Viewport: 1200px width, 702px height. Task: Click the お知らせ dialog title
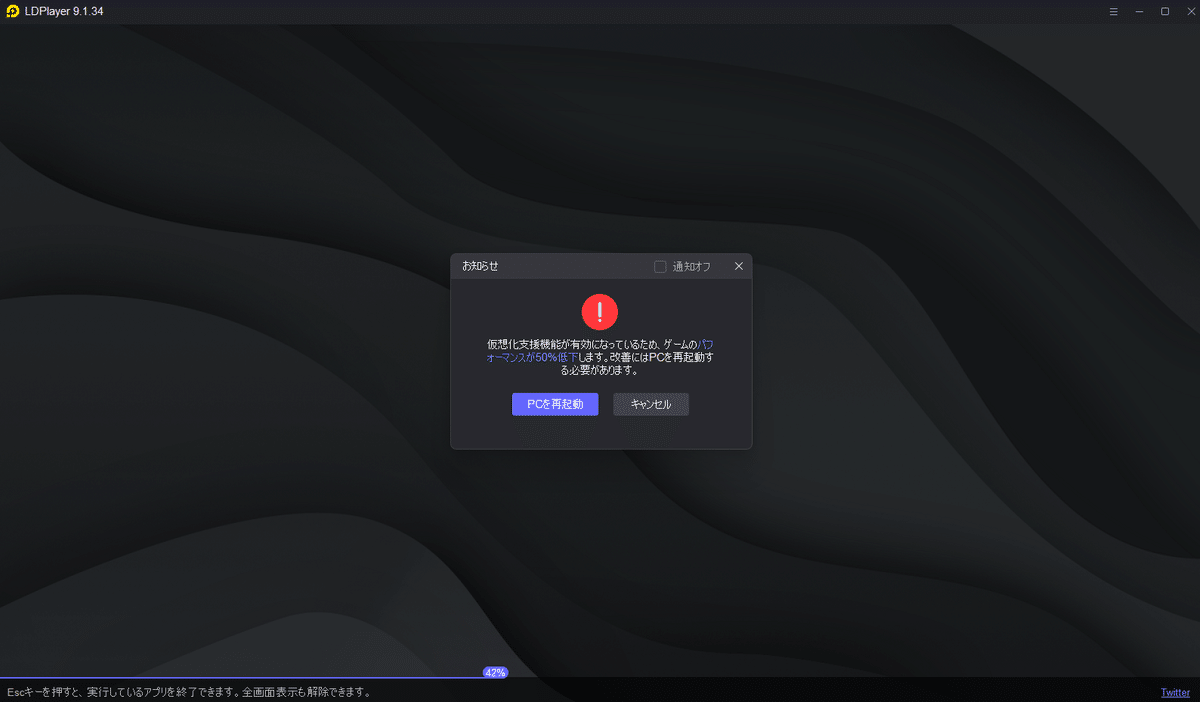click(x=480, y=266)
